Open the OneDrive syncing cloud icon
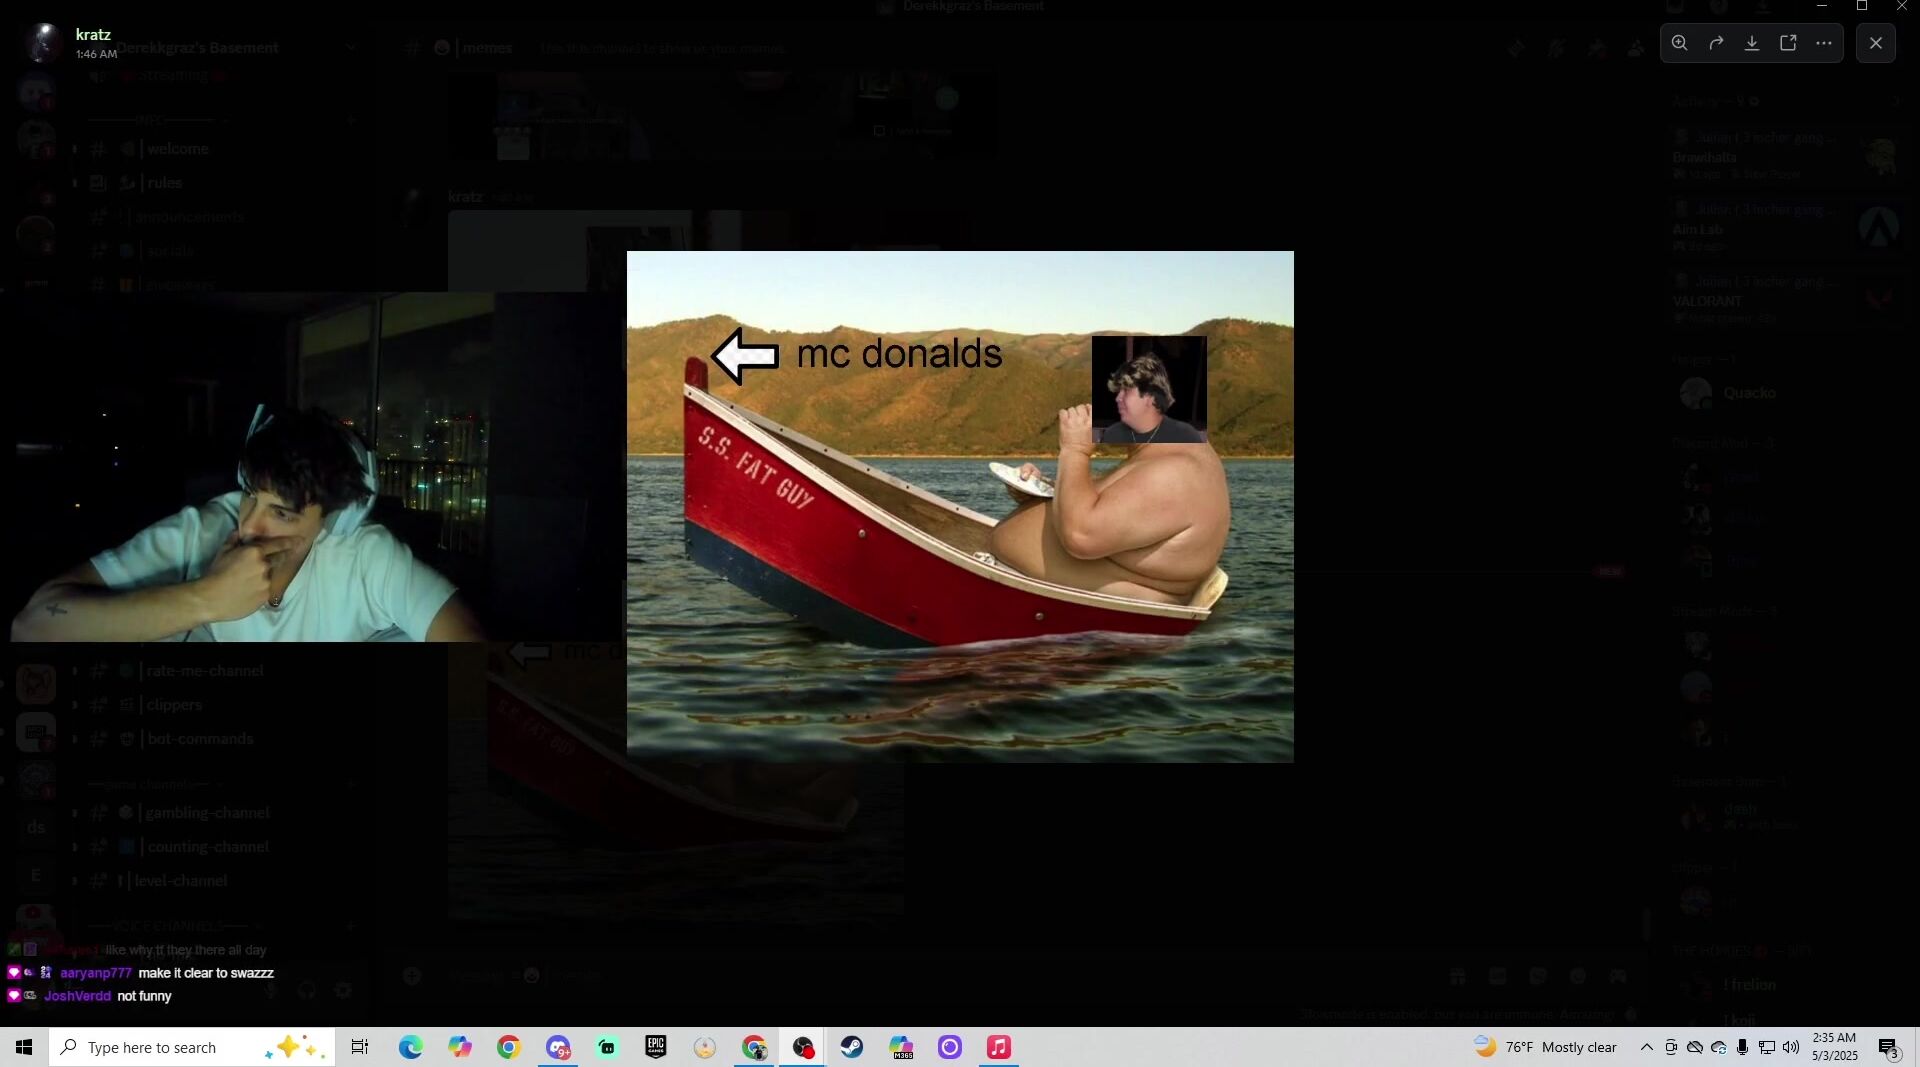This screenshot has width=1920, height=1067. click(1719, 1047)
